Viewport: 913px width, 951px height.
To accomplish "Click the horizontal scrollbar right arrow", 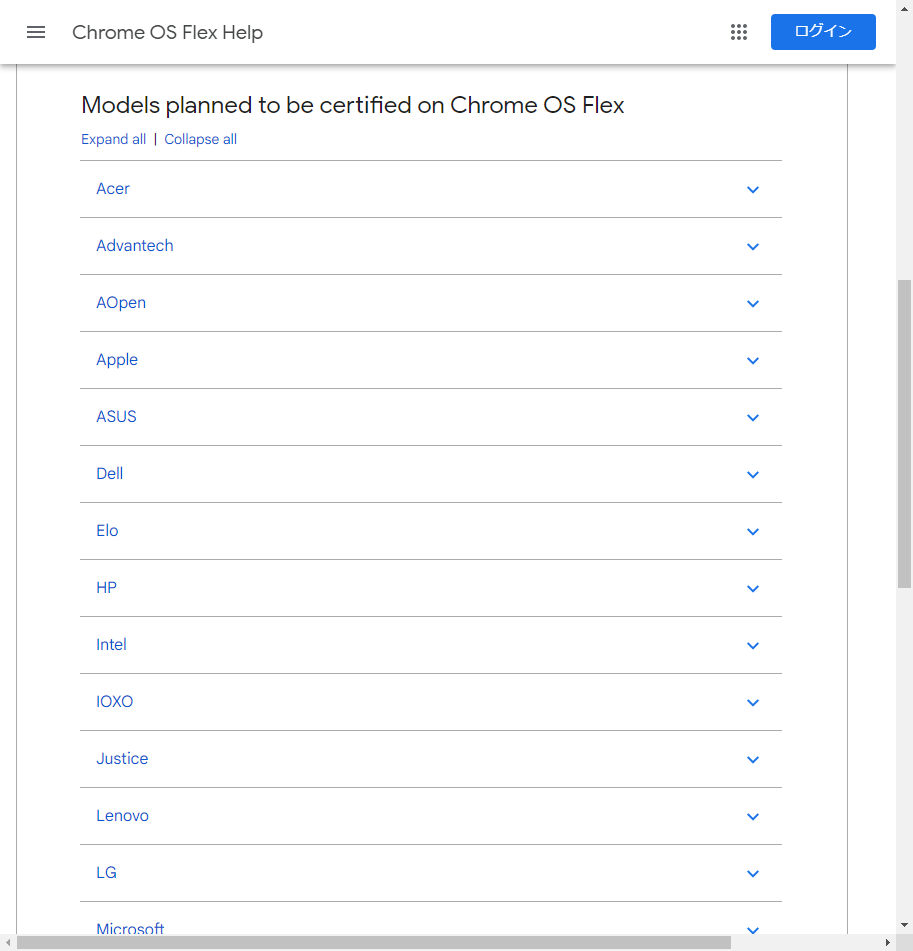I will (x=888, y=943).
